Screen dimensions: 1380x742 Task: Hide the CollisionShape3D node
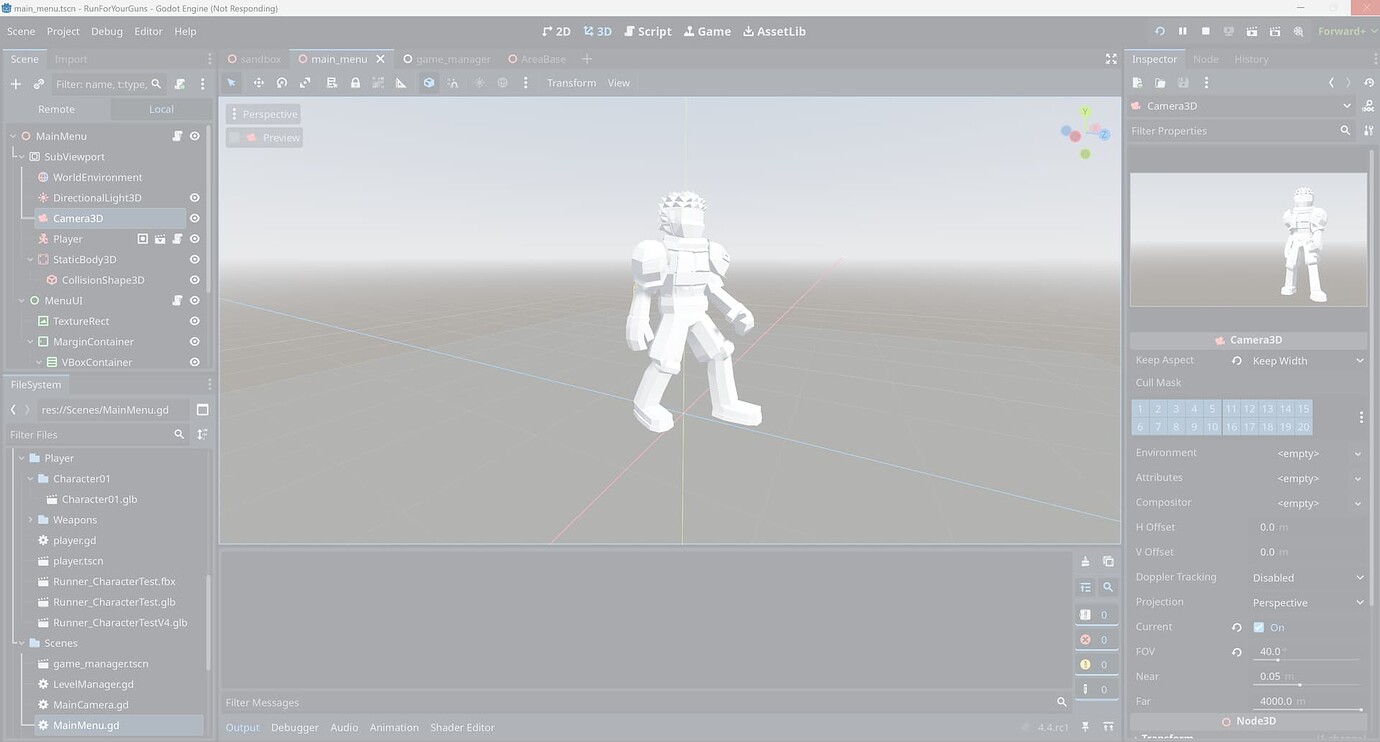(195, 280)
